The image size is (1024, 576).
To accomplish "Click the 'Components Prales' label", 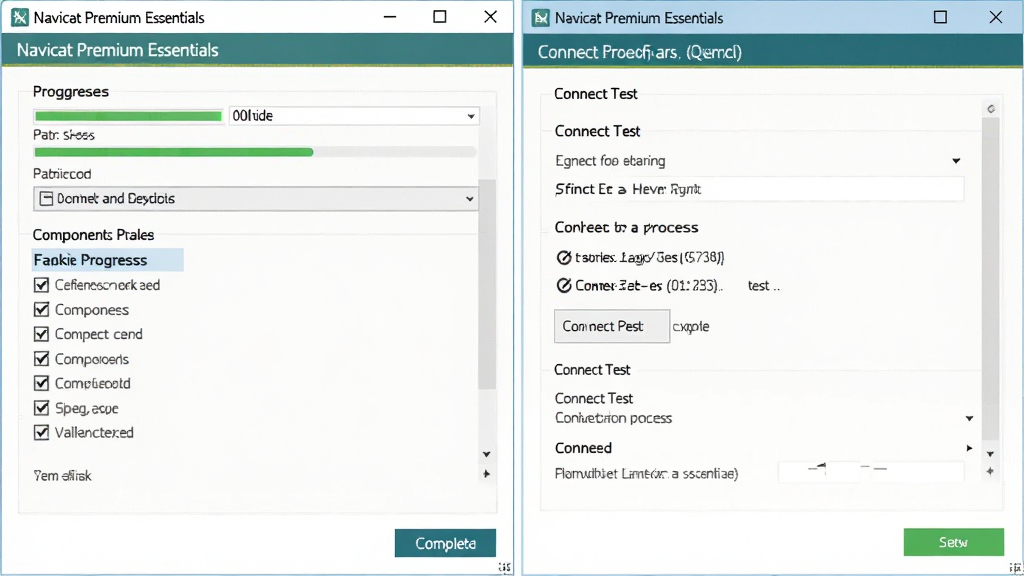I will coord(93,235).
